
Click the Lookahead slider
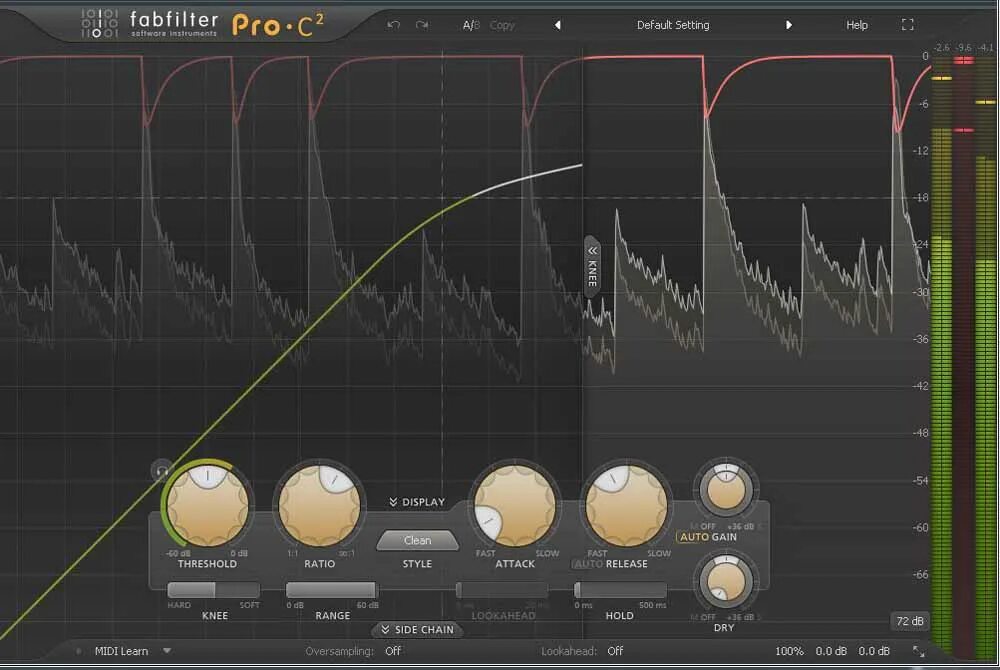[x=503, y=590]
